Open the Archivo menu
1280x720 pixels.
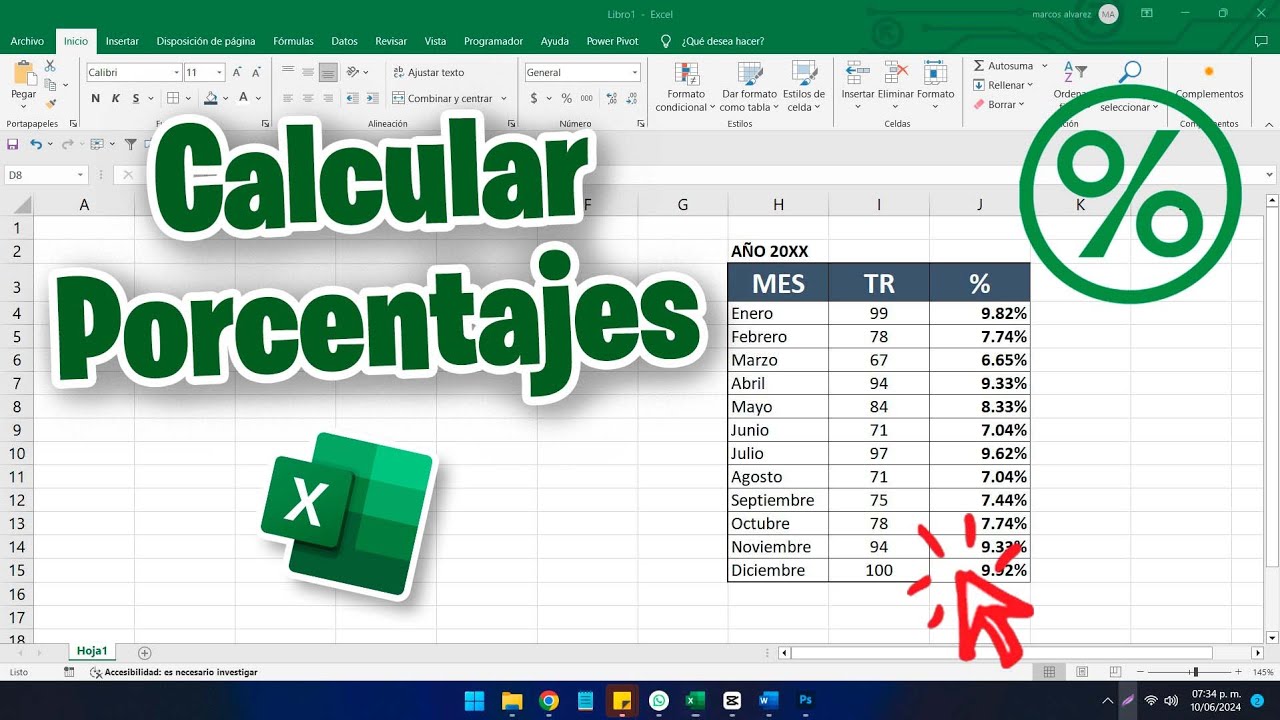(x=27, y=41)
